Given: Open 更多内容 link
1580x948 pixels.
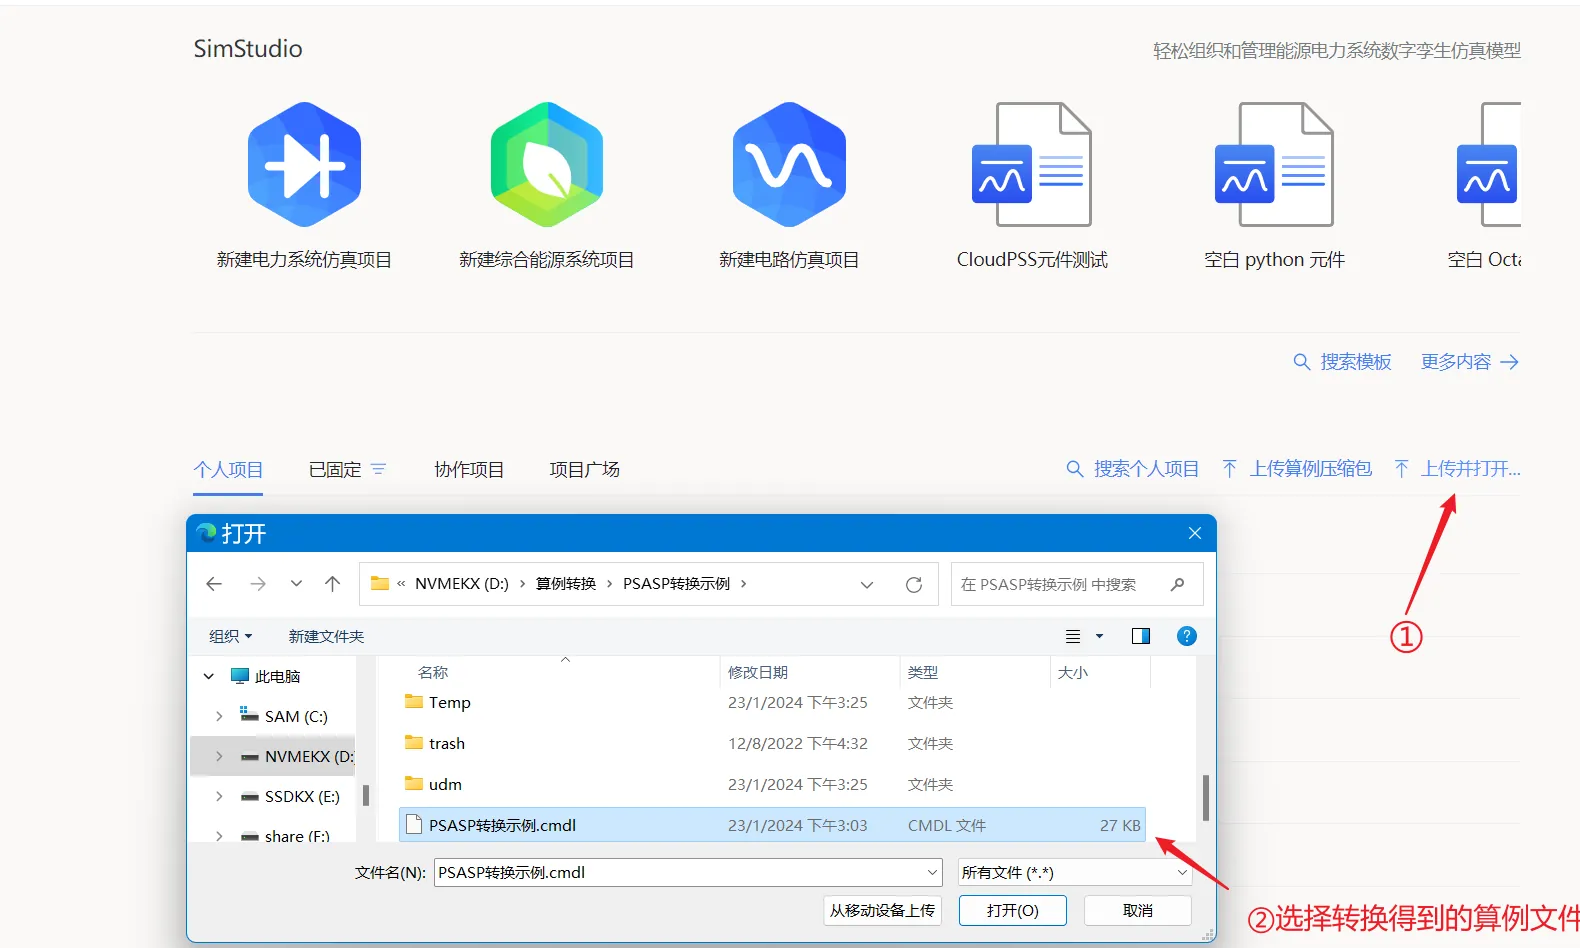Looking at the screenshot, I should (1470, 362).
